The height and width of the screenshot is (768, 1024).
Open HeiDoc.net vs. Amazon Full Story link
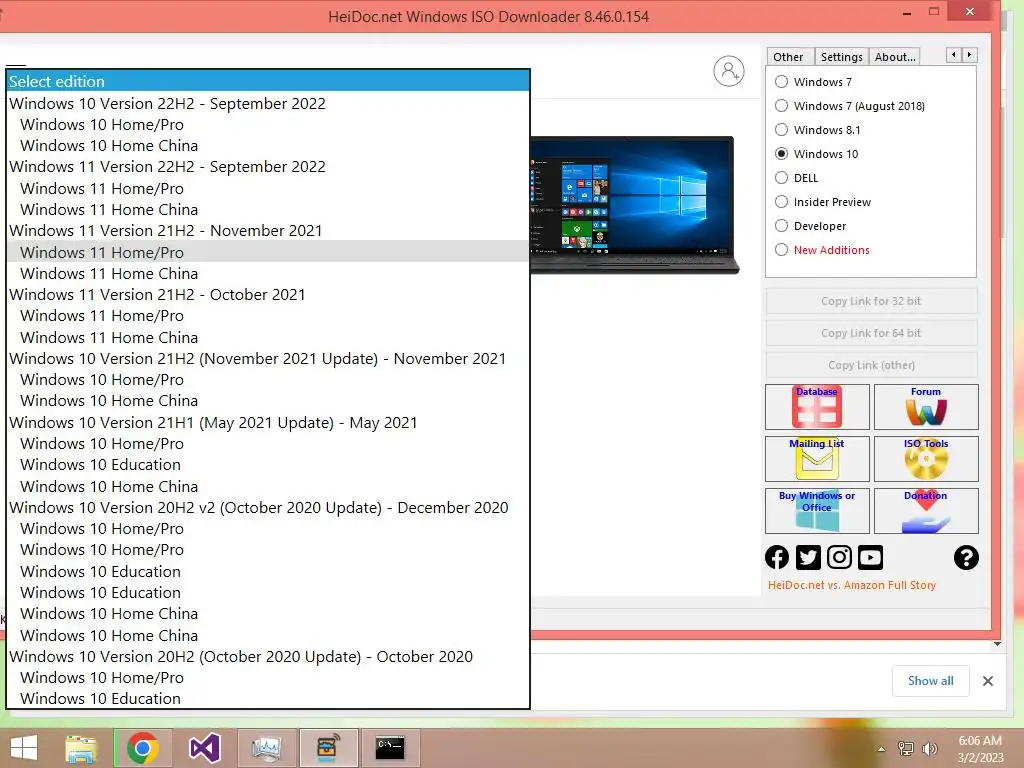point(852,585)
